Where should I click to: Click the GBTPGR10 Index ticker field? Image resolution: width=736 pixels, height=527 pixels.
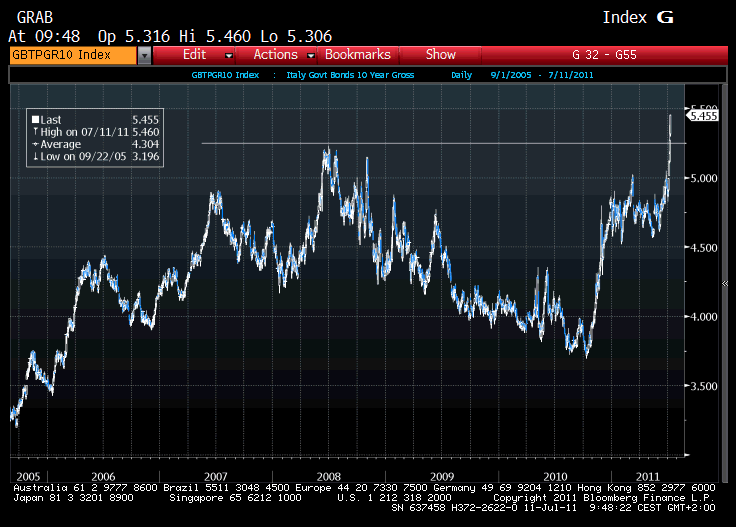(73, 55)
